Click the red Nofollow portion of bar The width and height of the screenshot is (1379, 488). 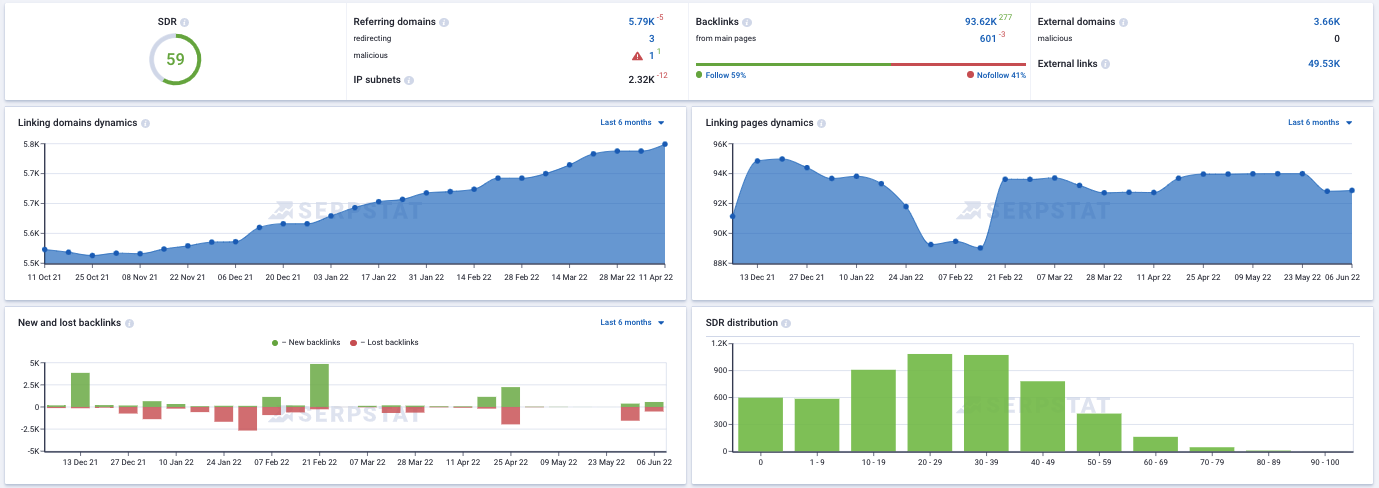coord(958,65)
